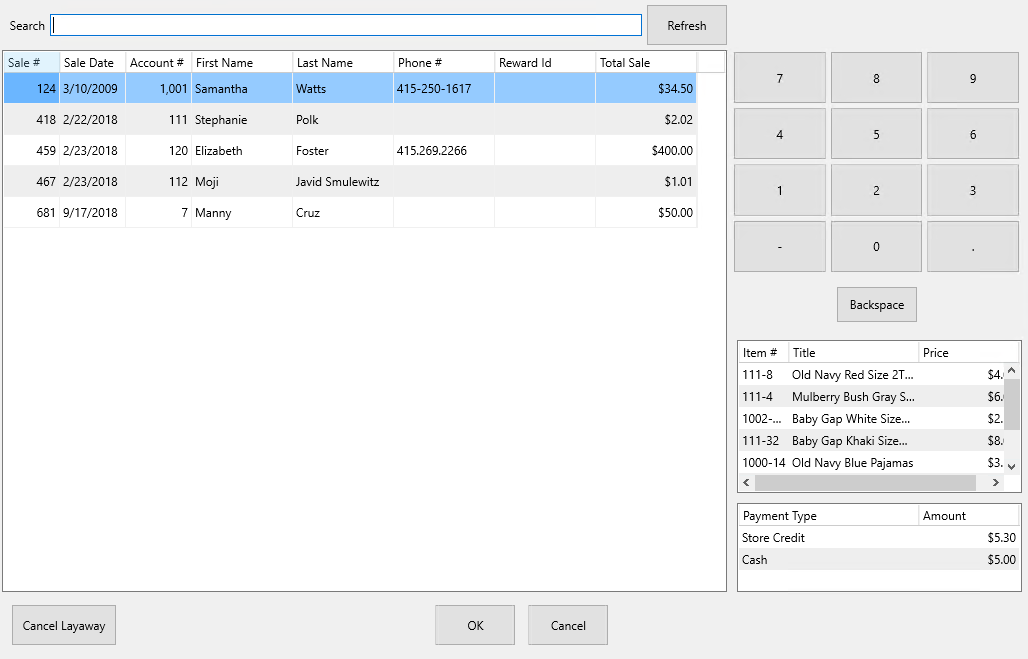
Task: Confirm with the OK button
Action: (x=475, y=626)
